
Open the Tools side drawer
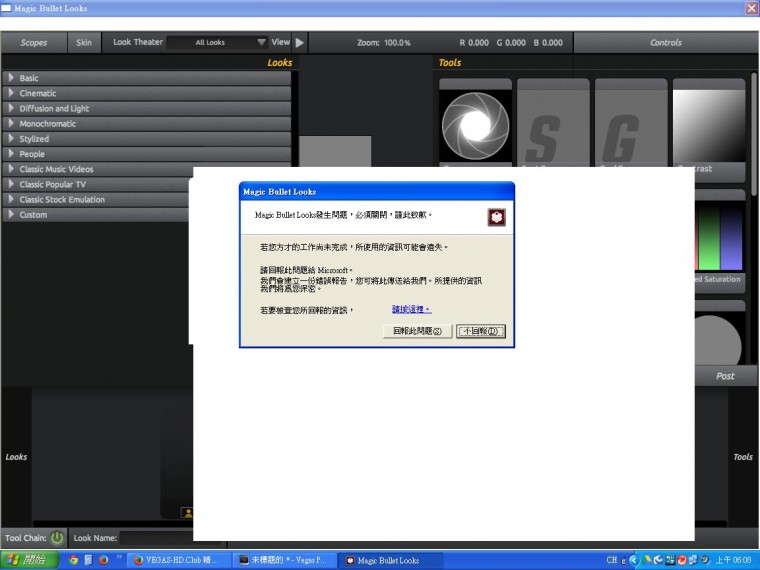743,457
